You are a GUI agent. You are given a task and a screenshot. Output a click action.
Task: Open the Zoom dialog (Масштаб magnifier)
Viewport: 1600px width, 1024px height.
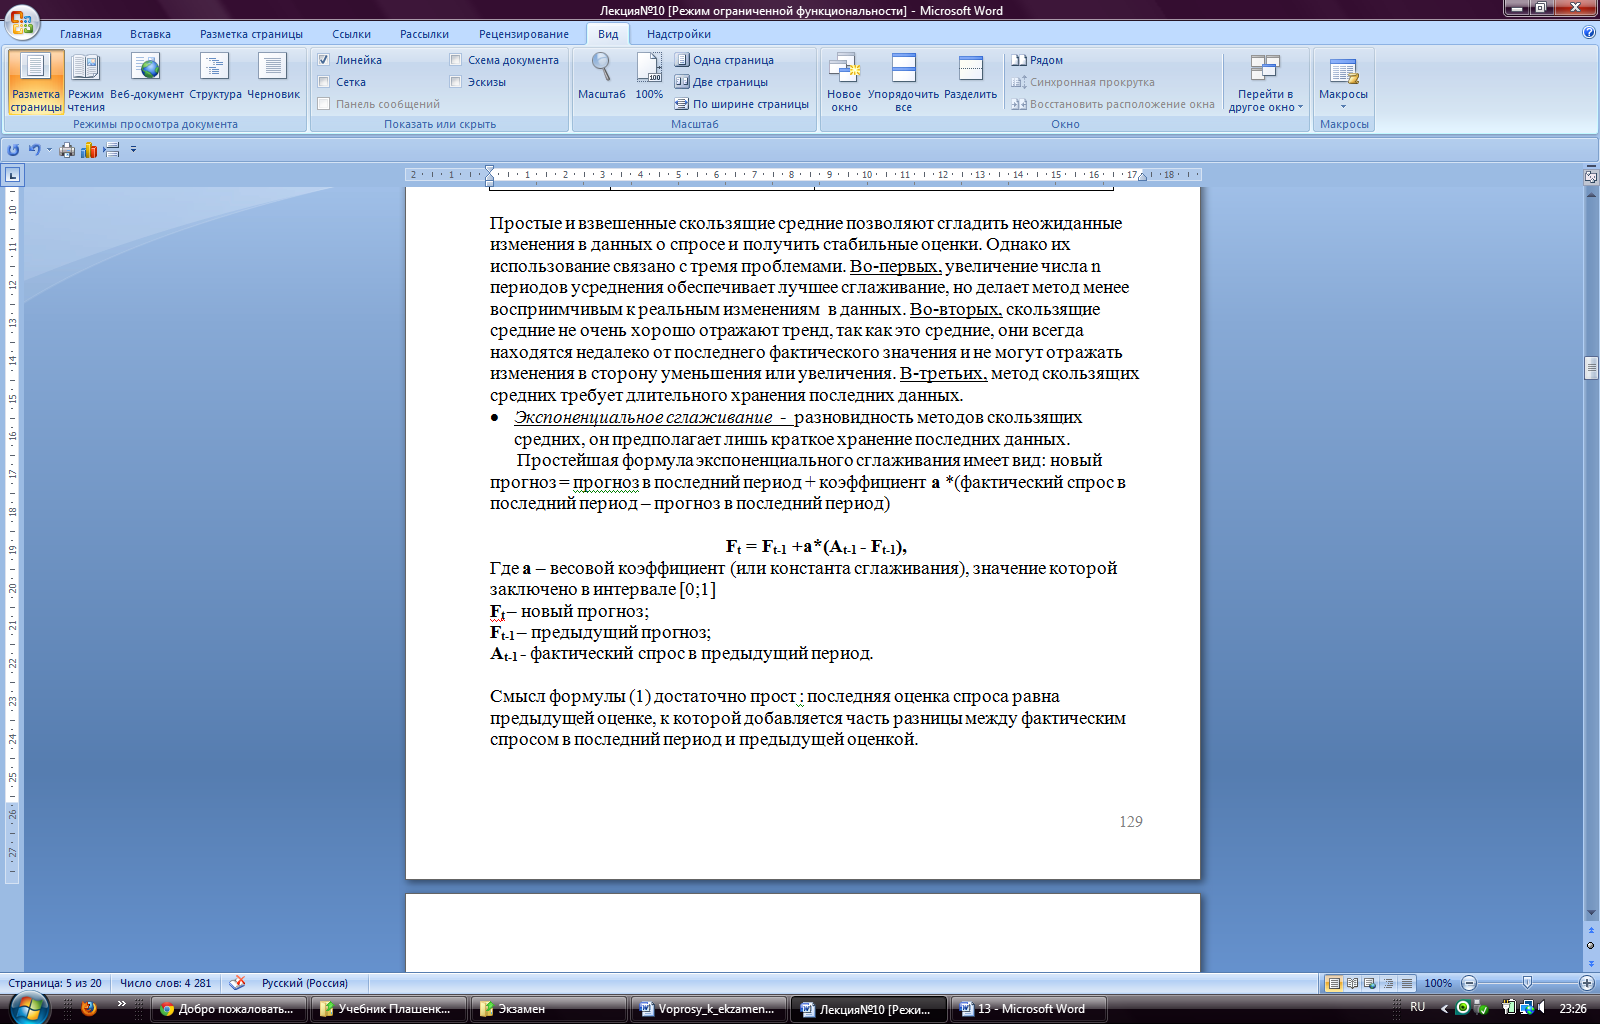[601, 76]
